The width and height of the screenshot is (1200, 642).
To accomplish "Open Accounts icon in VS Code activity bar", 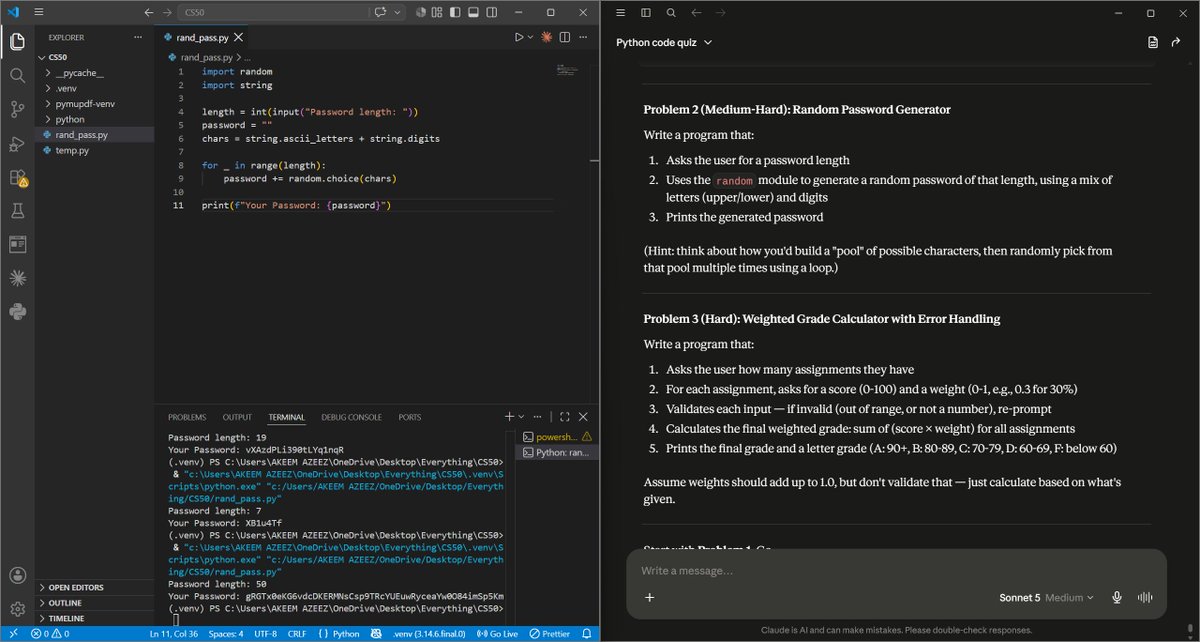I will coord(17,575).
